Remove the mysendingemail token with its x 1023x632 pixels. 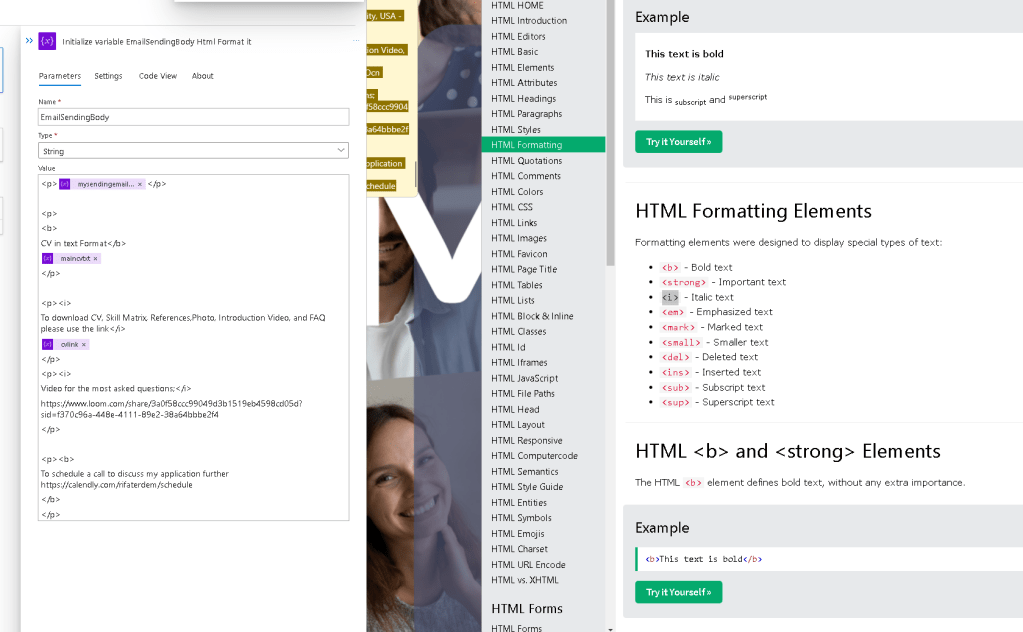coord(140,185)
